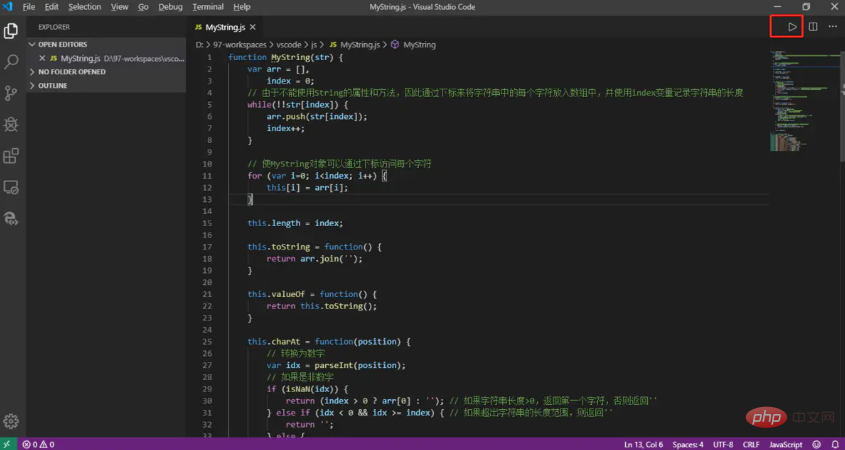Click the JavaScript language mode indicator

[x=786, y=444]
